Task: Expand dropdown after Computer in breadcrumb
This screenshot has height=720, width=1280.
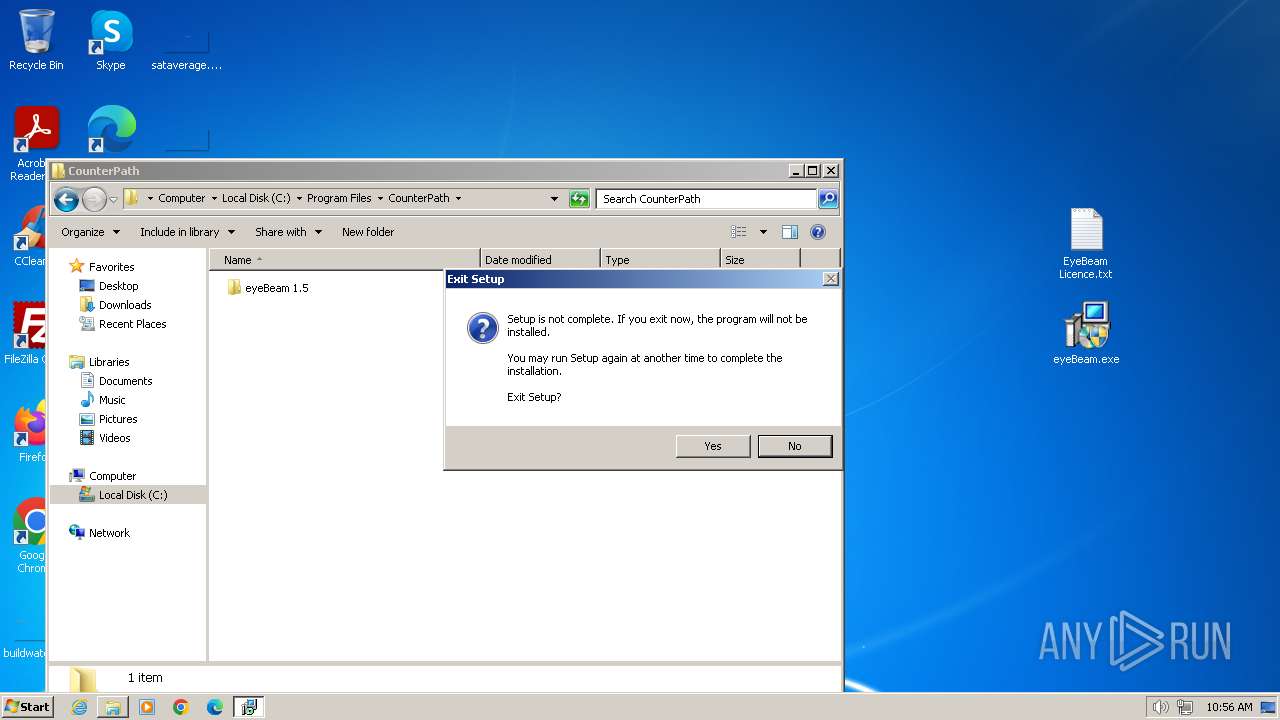Action: (x=214, y=199)
